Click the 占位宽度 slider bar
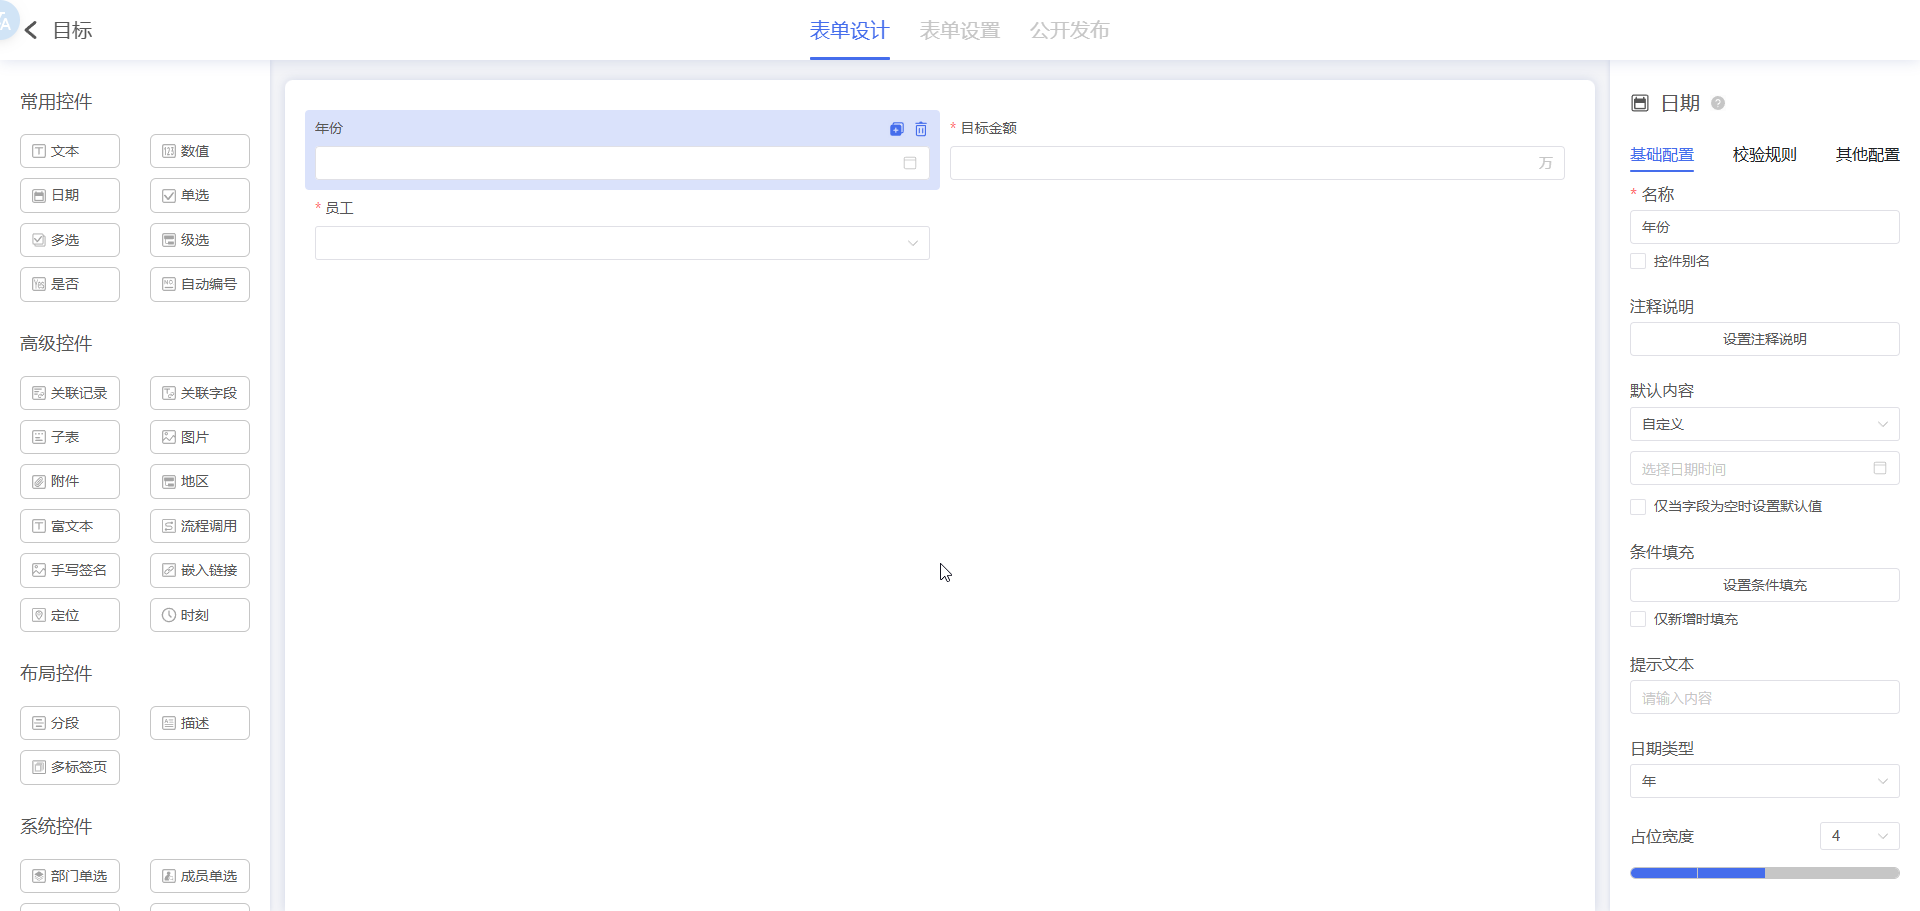Image resolution: width=1920 pixels, height=911 pixels. [x=1764, y=873]
